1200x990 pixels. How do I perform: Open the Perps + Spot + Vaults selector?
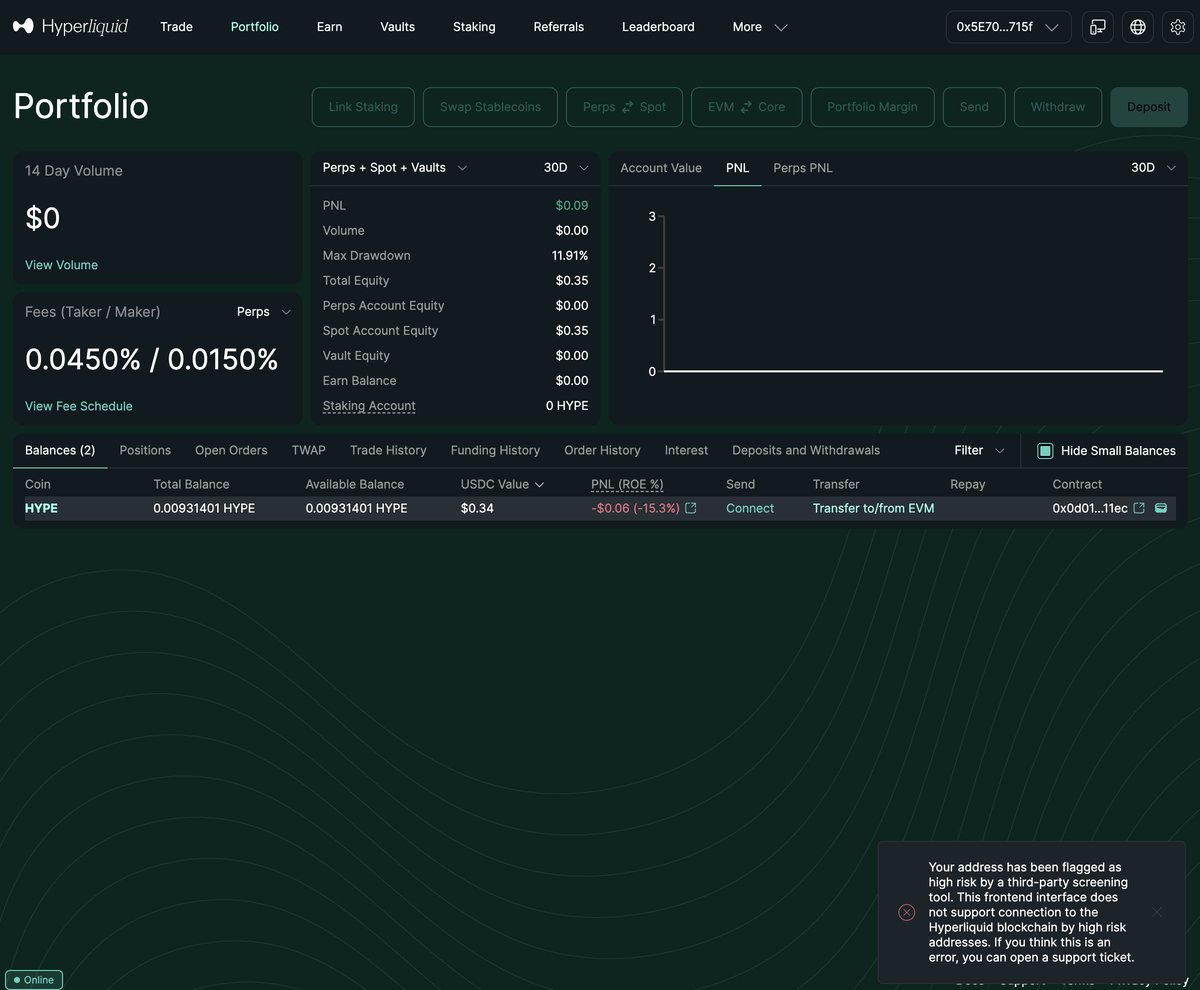click(395, 168)
